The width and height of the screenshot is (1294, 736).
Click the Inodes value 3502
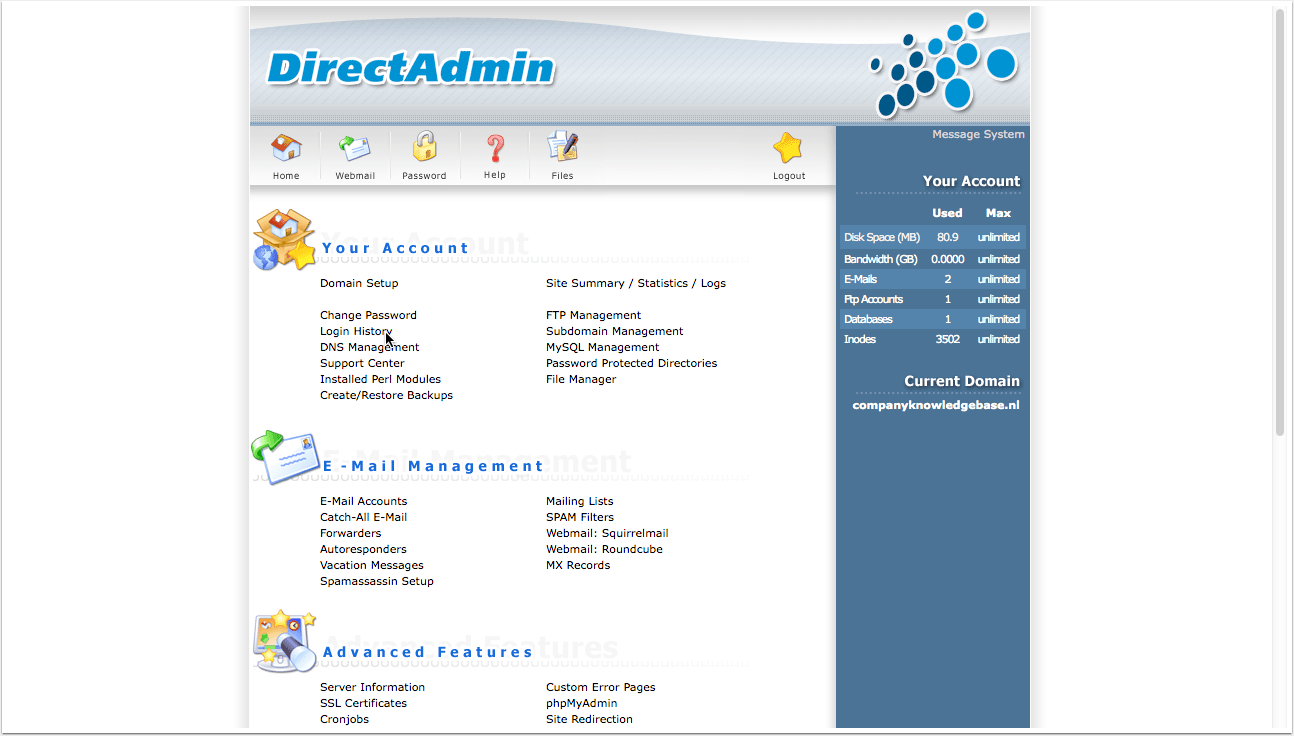pyautogui.click(x=947, y=339)
